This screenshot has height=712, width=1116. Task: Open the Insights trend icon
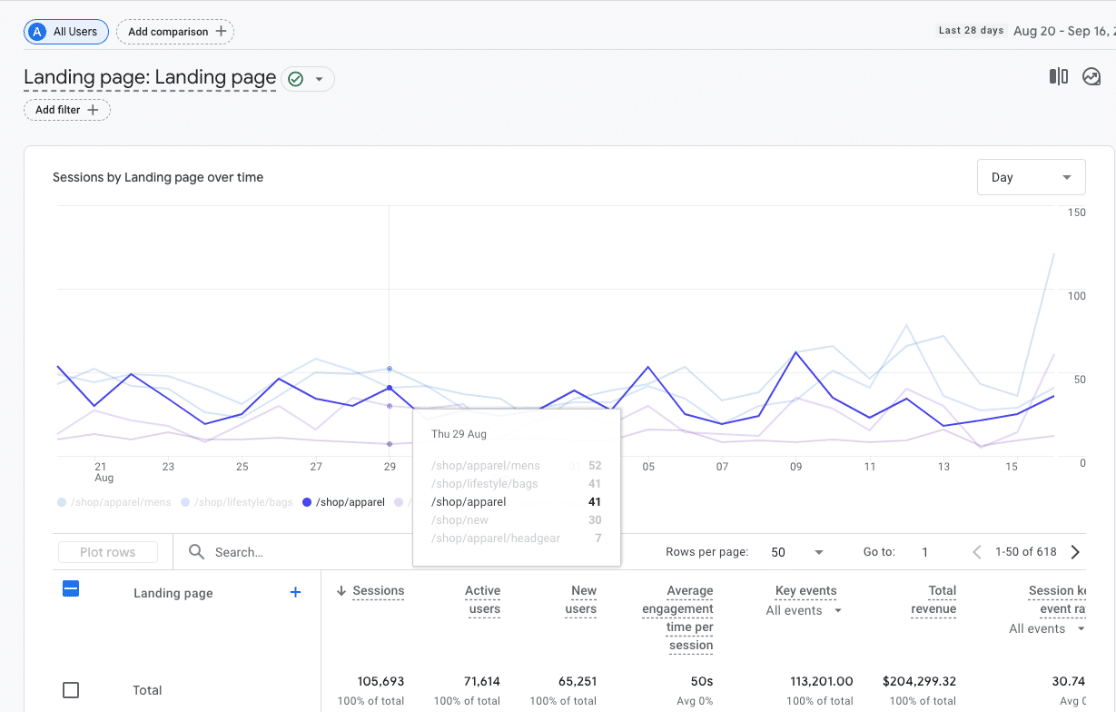(1091, 77)
